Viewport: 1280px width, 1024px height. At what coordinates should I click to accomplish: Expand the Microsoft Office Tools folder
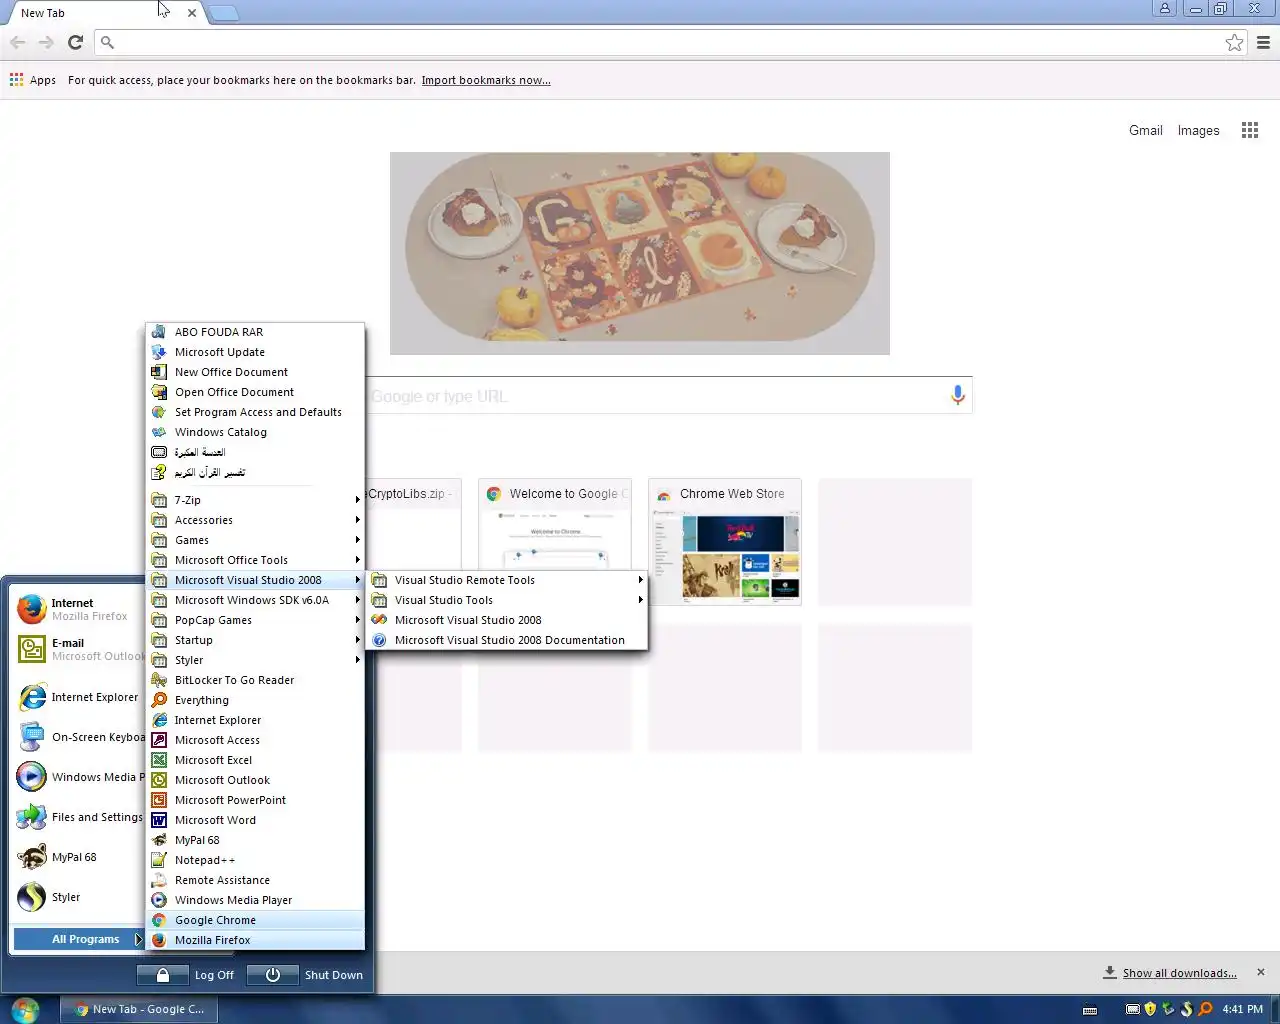255,560
